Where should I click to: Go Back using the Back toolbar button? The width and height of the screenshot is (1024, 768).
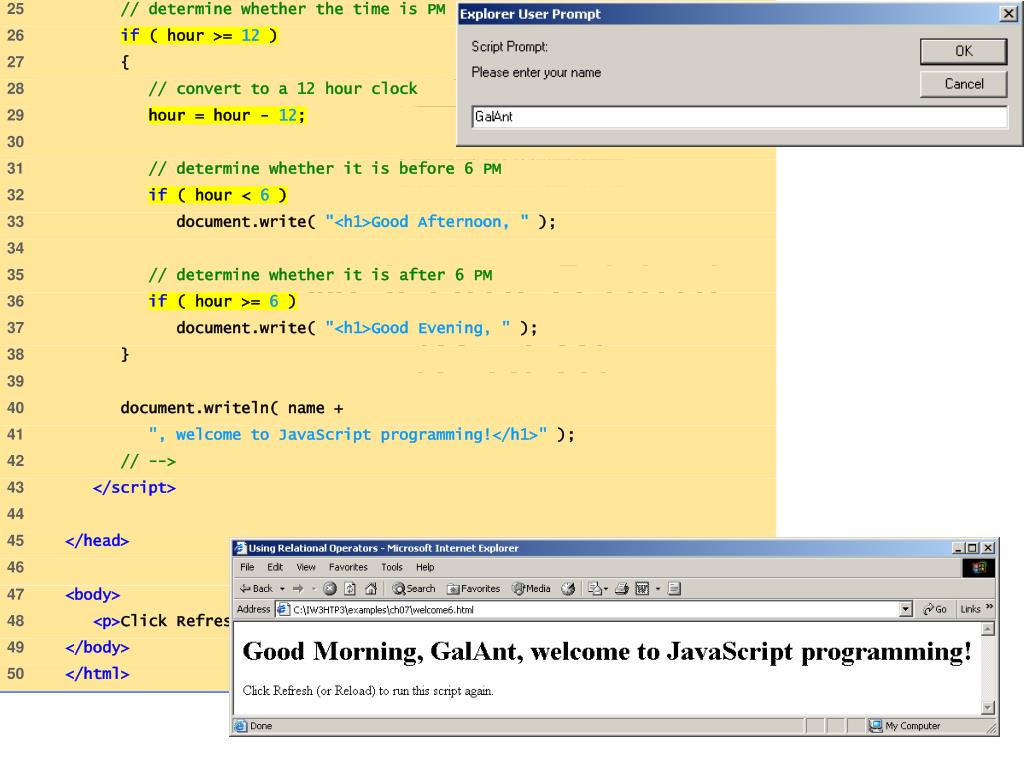256,588
